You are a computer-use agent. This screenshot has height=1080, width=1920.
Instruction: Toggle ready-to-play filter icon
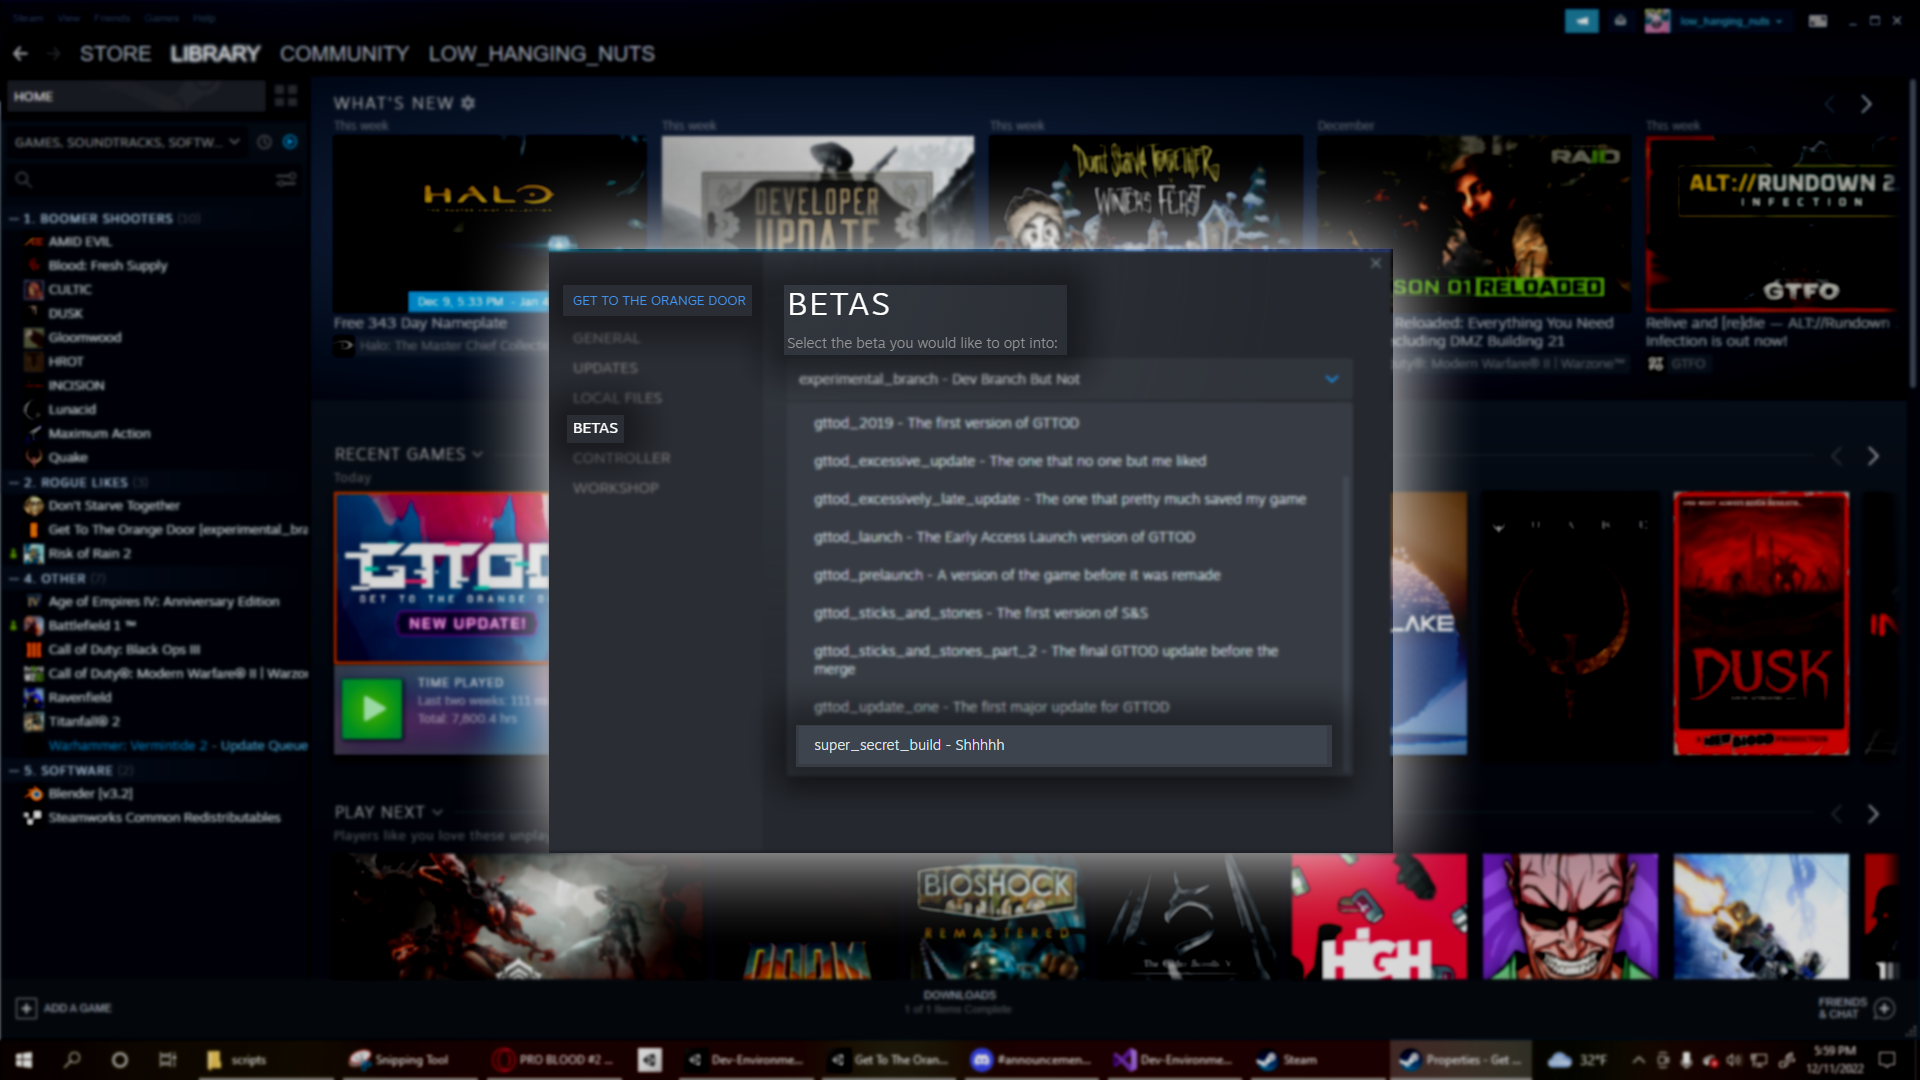(290, 142)
